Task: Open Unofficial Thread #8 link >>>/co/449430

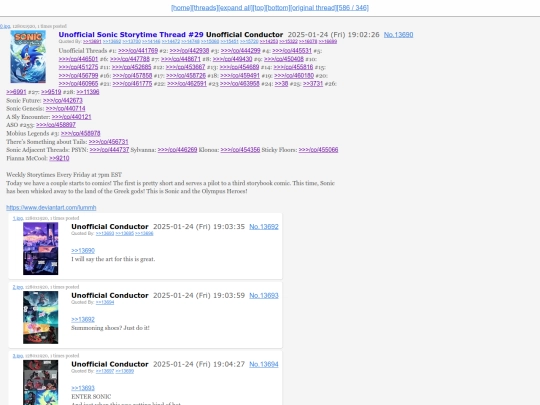Action: [232, 59]
